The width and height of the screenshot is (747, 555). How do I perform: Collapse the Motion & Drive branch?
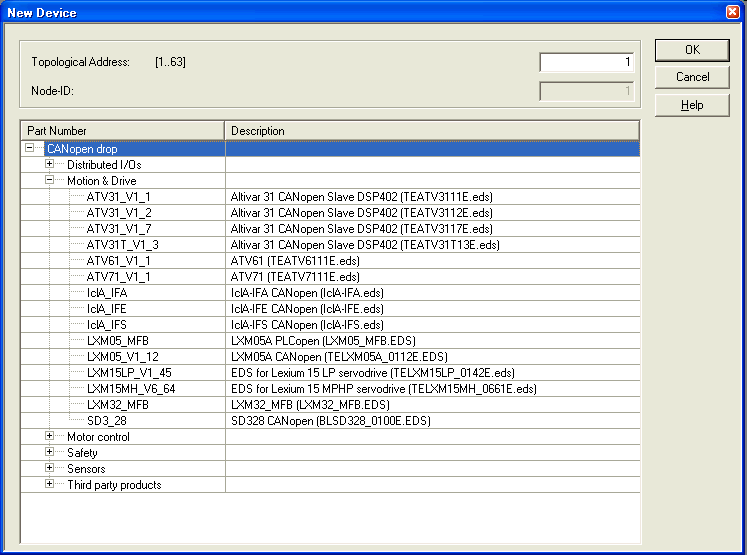pyautogui.click(x=50, y=180)
